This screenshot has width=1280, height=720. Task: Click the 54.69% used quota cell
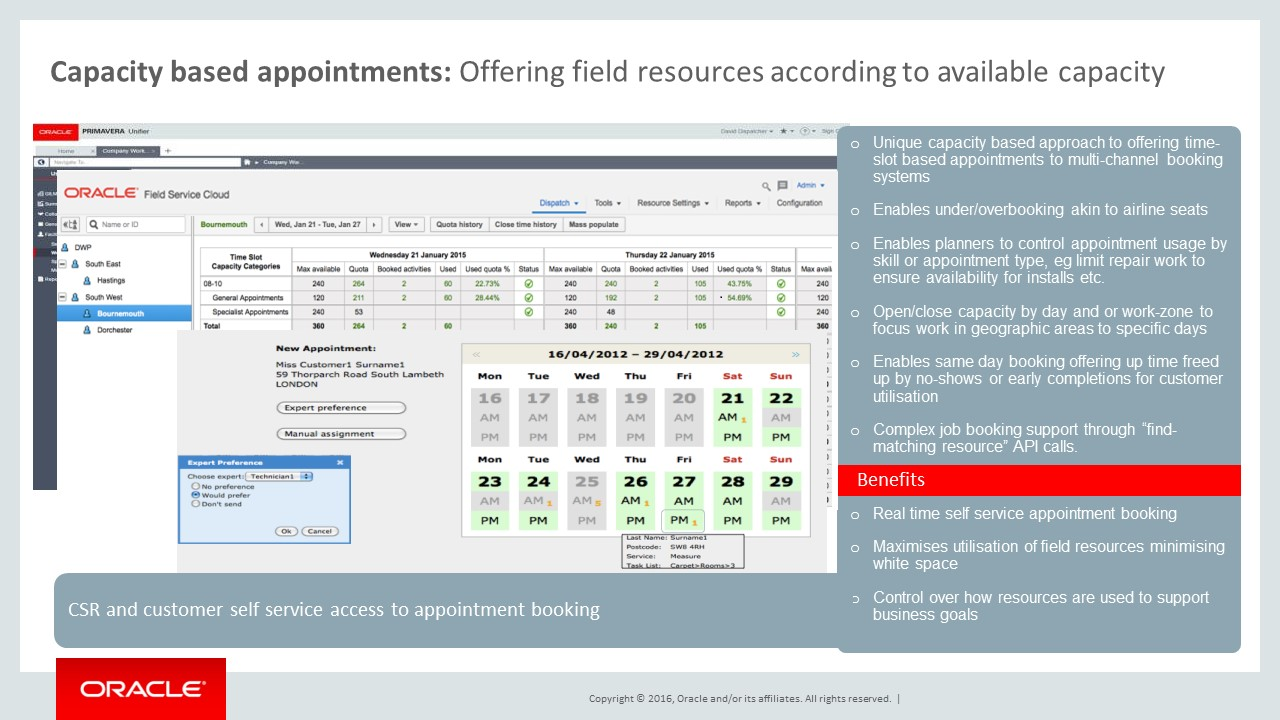(x=738, y=298)
